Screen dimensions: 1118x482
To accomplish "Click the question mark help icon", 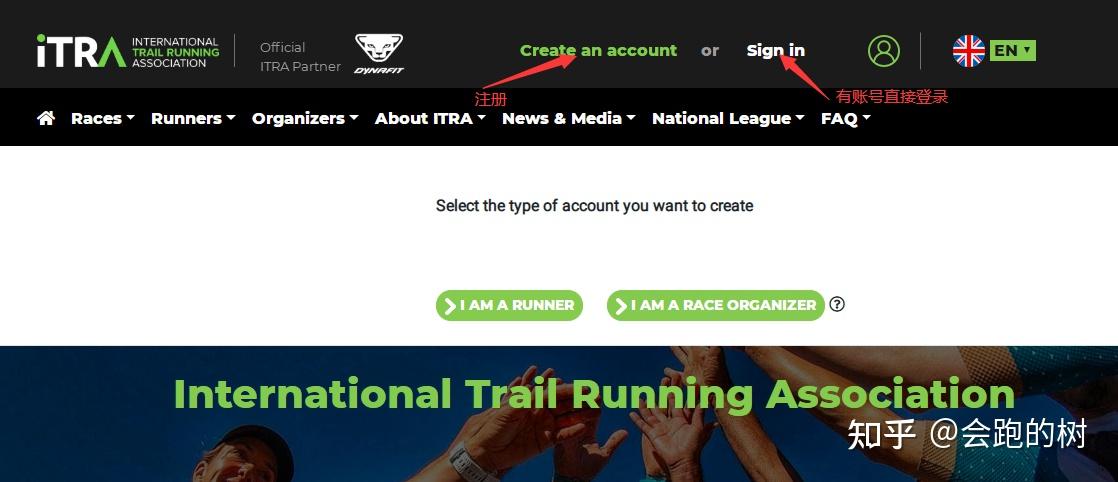I will coord(837,304).
